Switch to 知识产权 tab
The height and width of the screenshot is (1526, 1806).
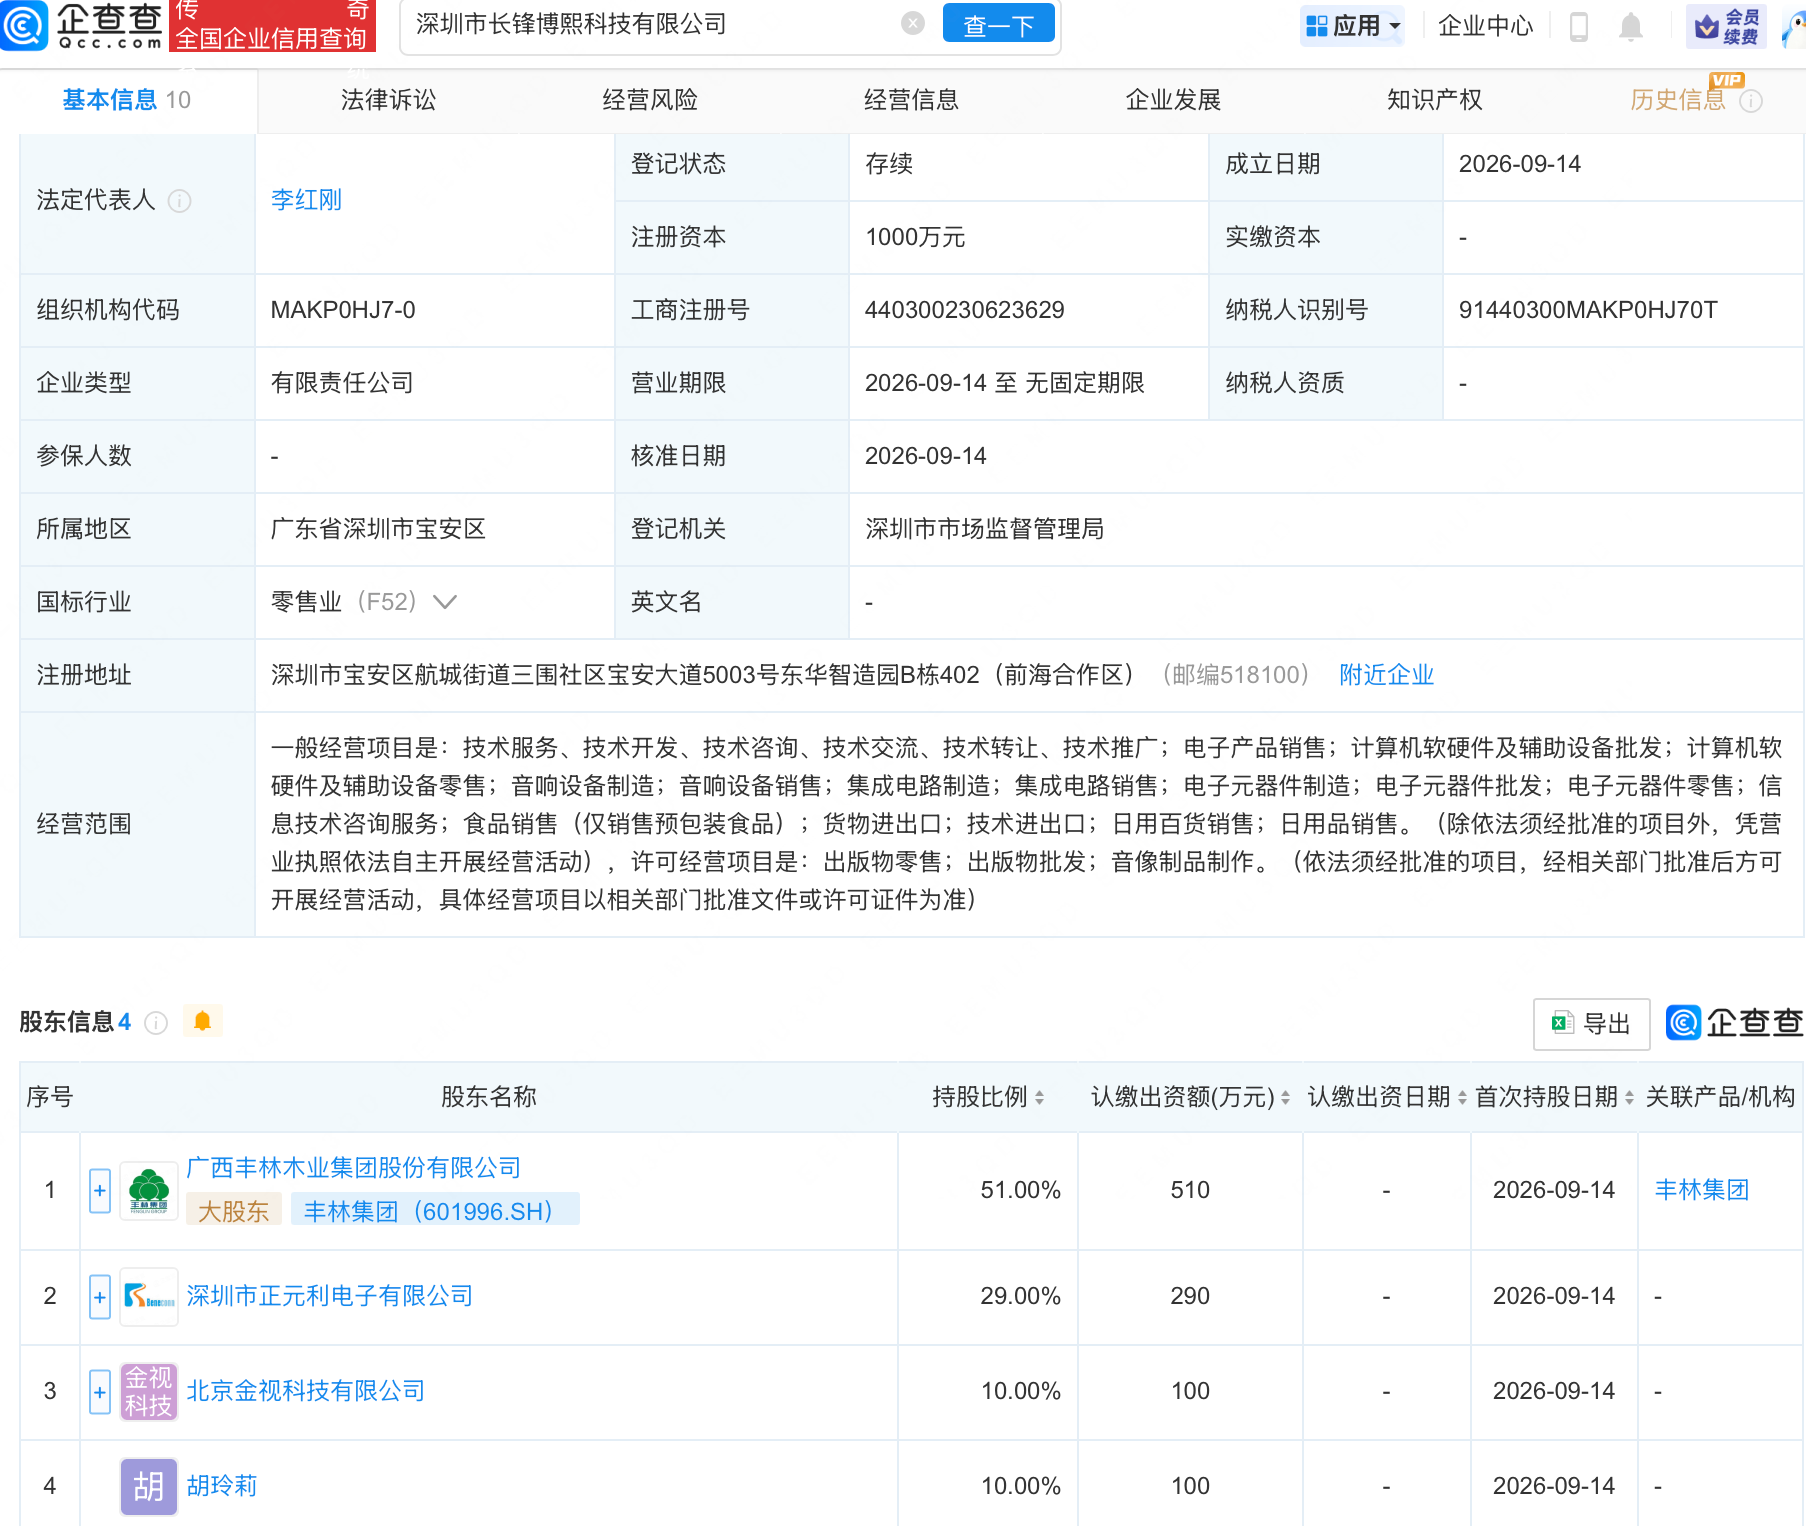(x=1435, y=100)
